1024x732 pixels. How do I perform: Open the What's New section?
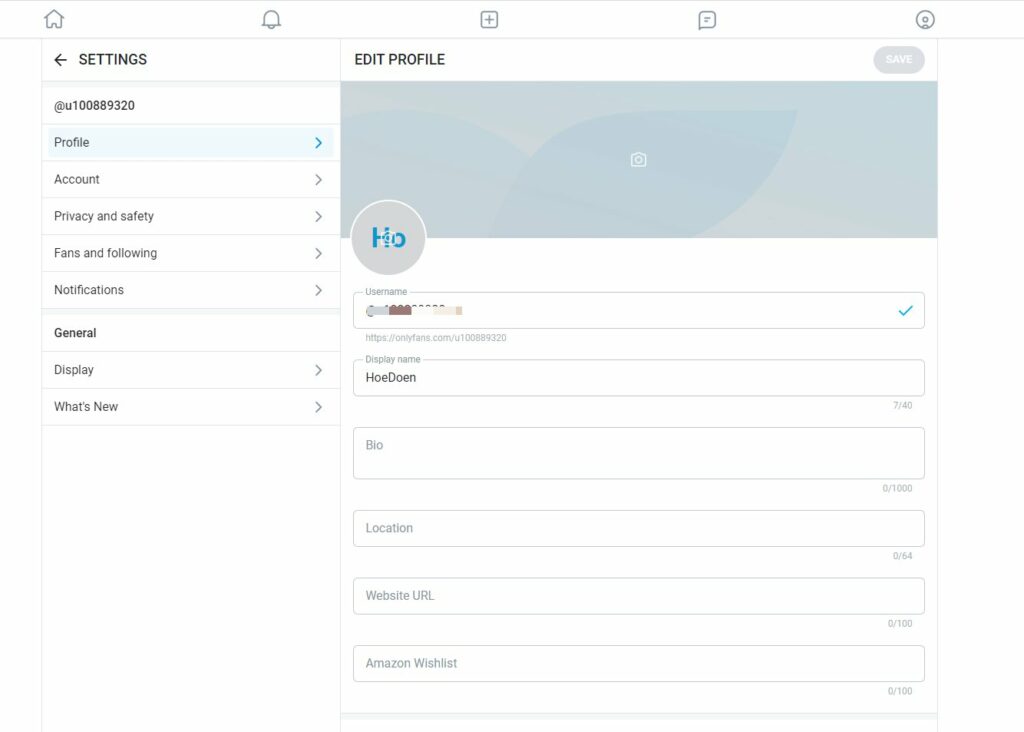tap(191, 407)
